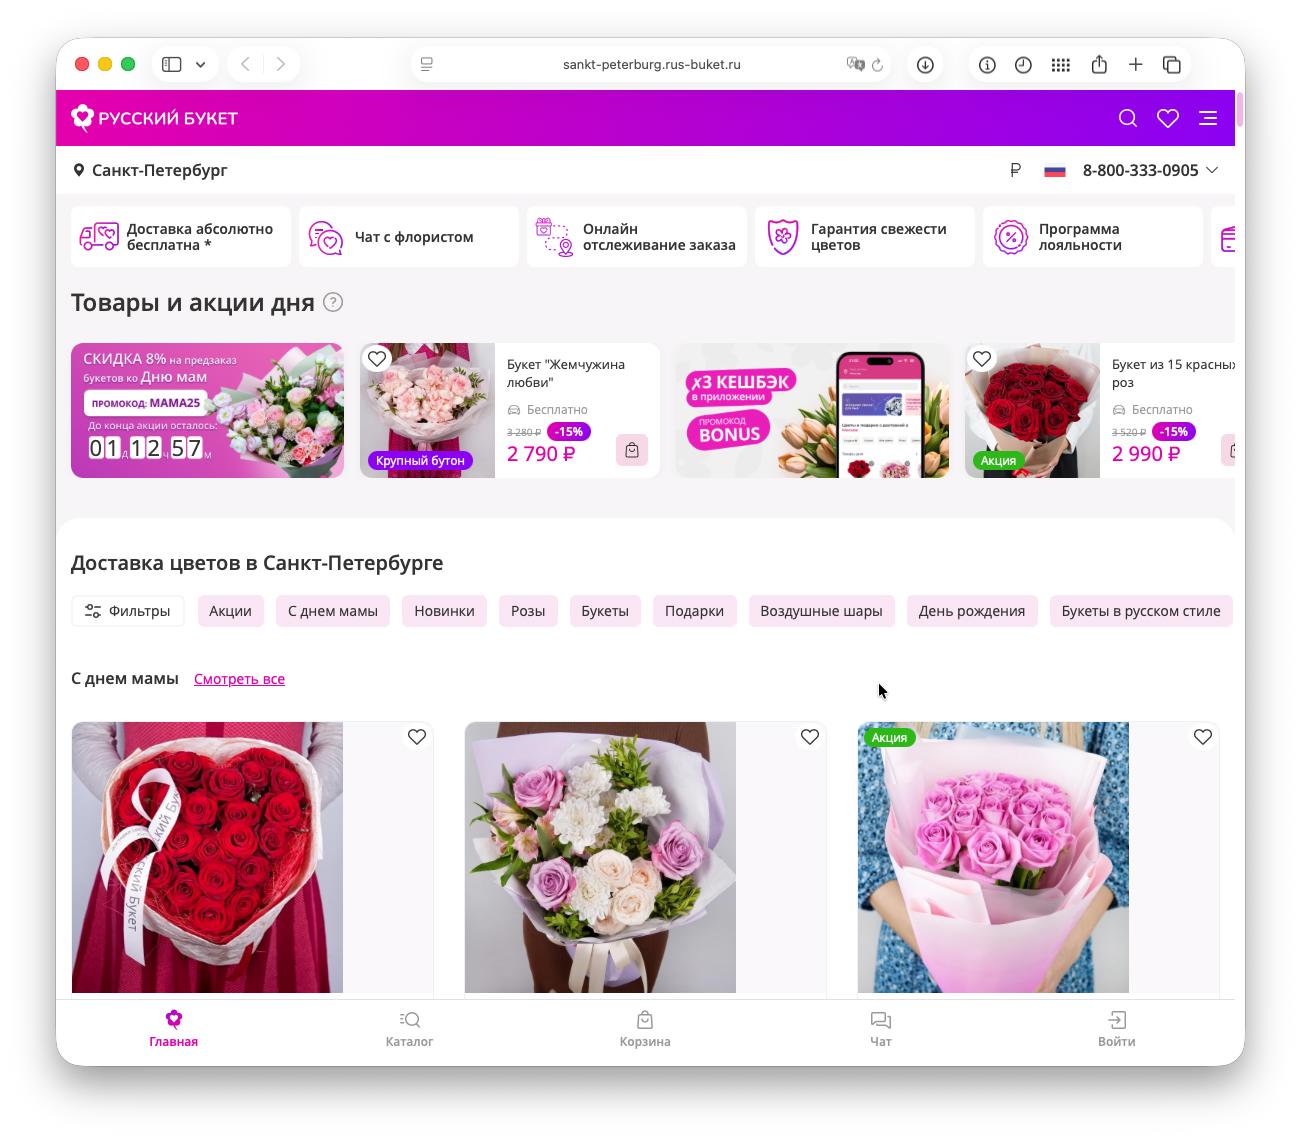Click Safari downloads icon
This screenshot has width=1301, height=1140.
click(925, 65)
